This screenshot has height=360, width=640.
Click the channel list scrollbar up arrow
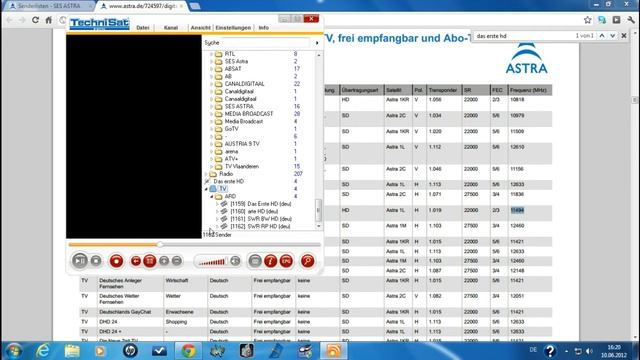[x=319, y=55]
